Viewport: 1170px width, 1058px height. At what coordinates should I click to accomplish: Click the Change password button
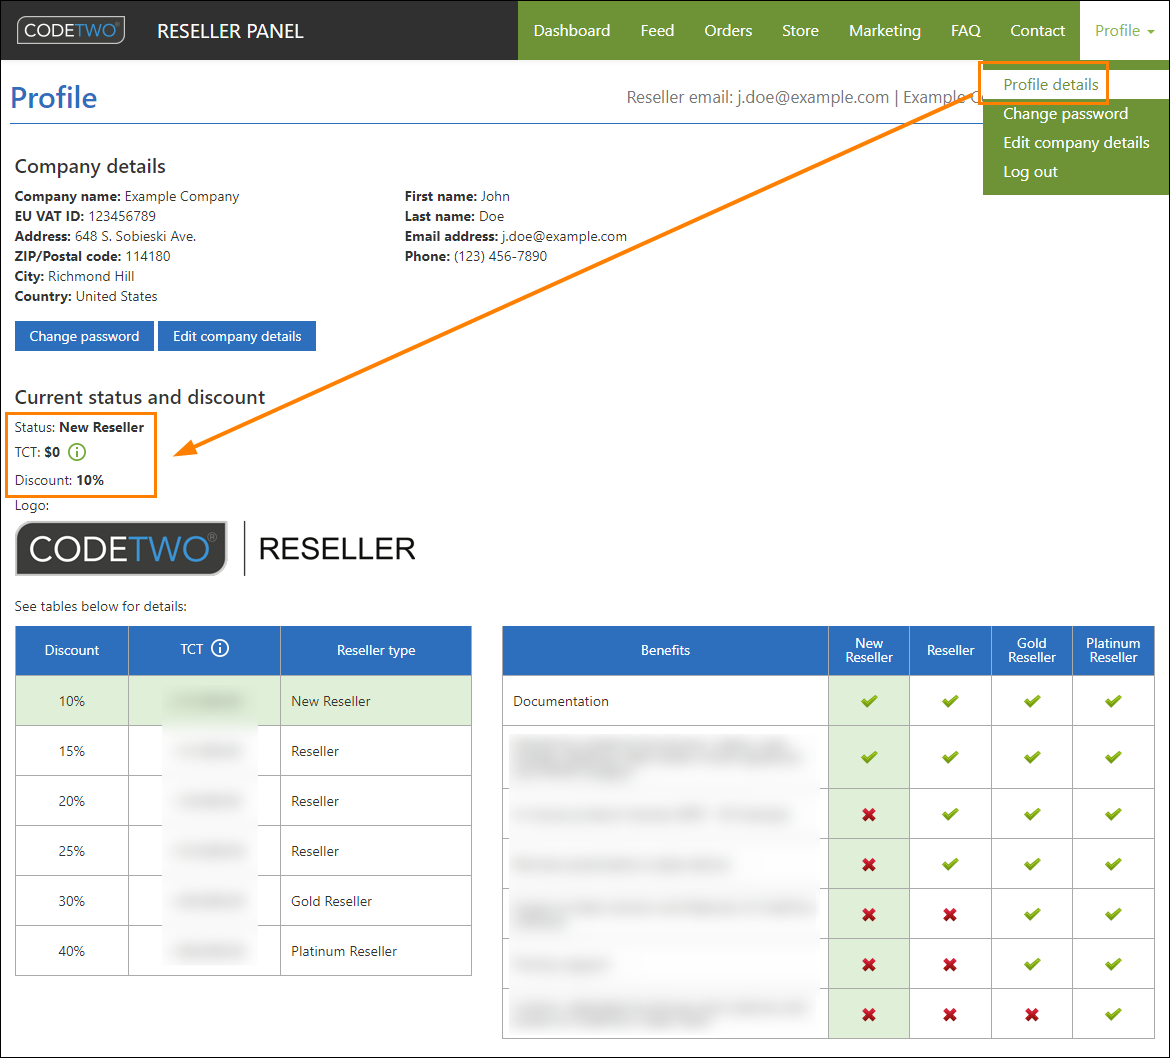point(84,336)
